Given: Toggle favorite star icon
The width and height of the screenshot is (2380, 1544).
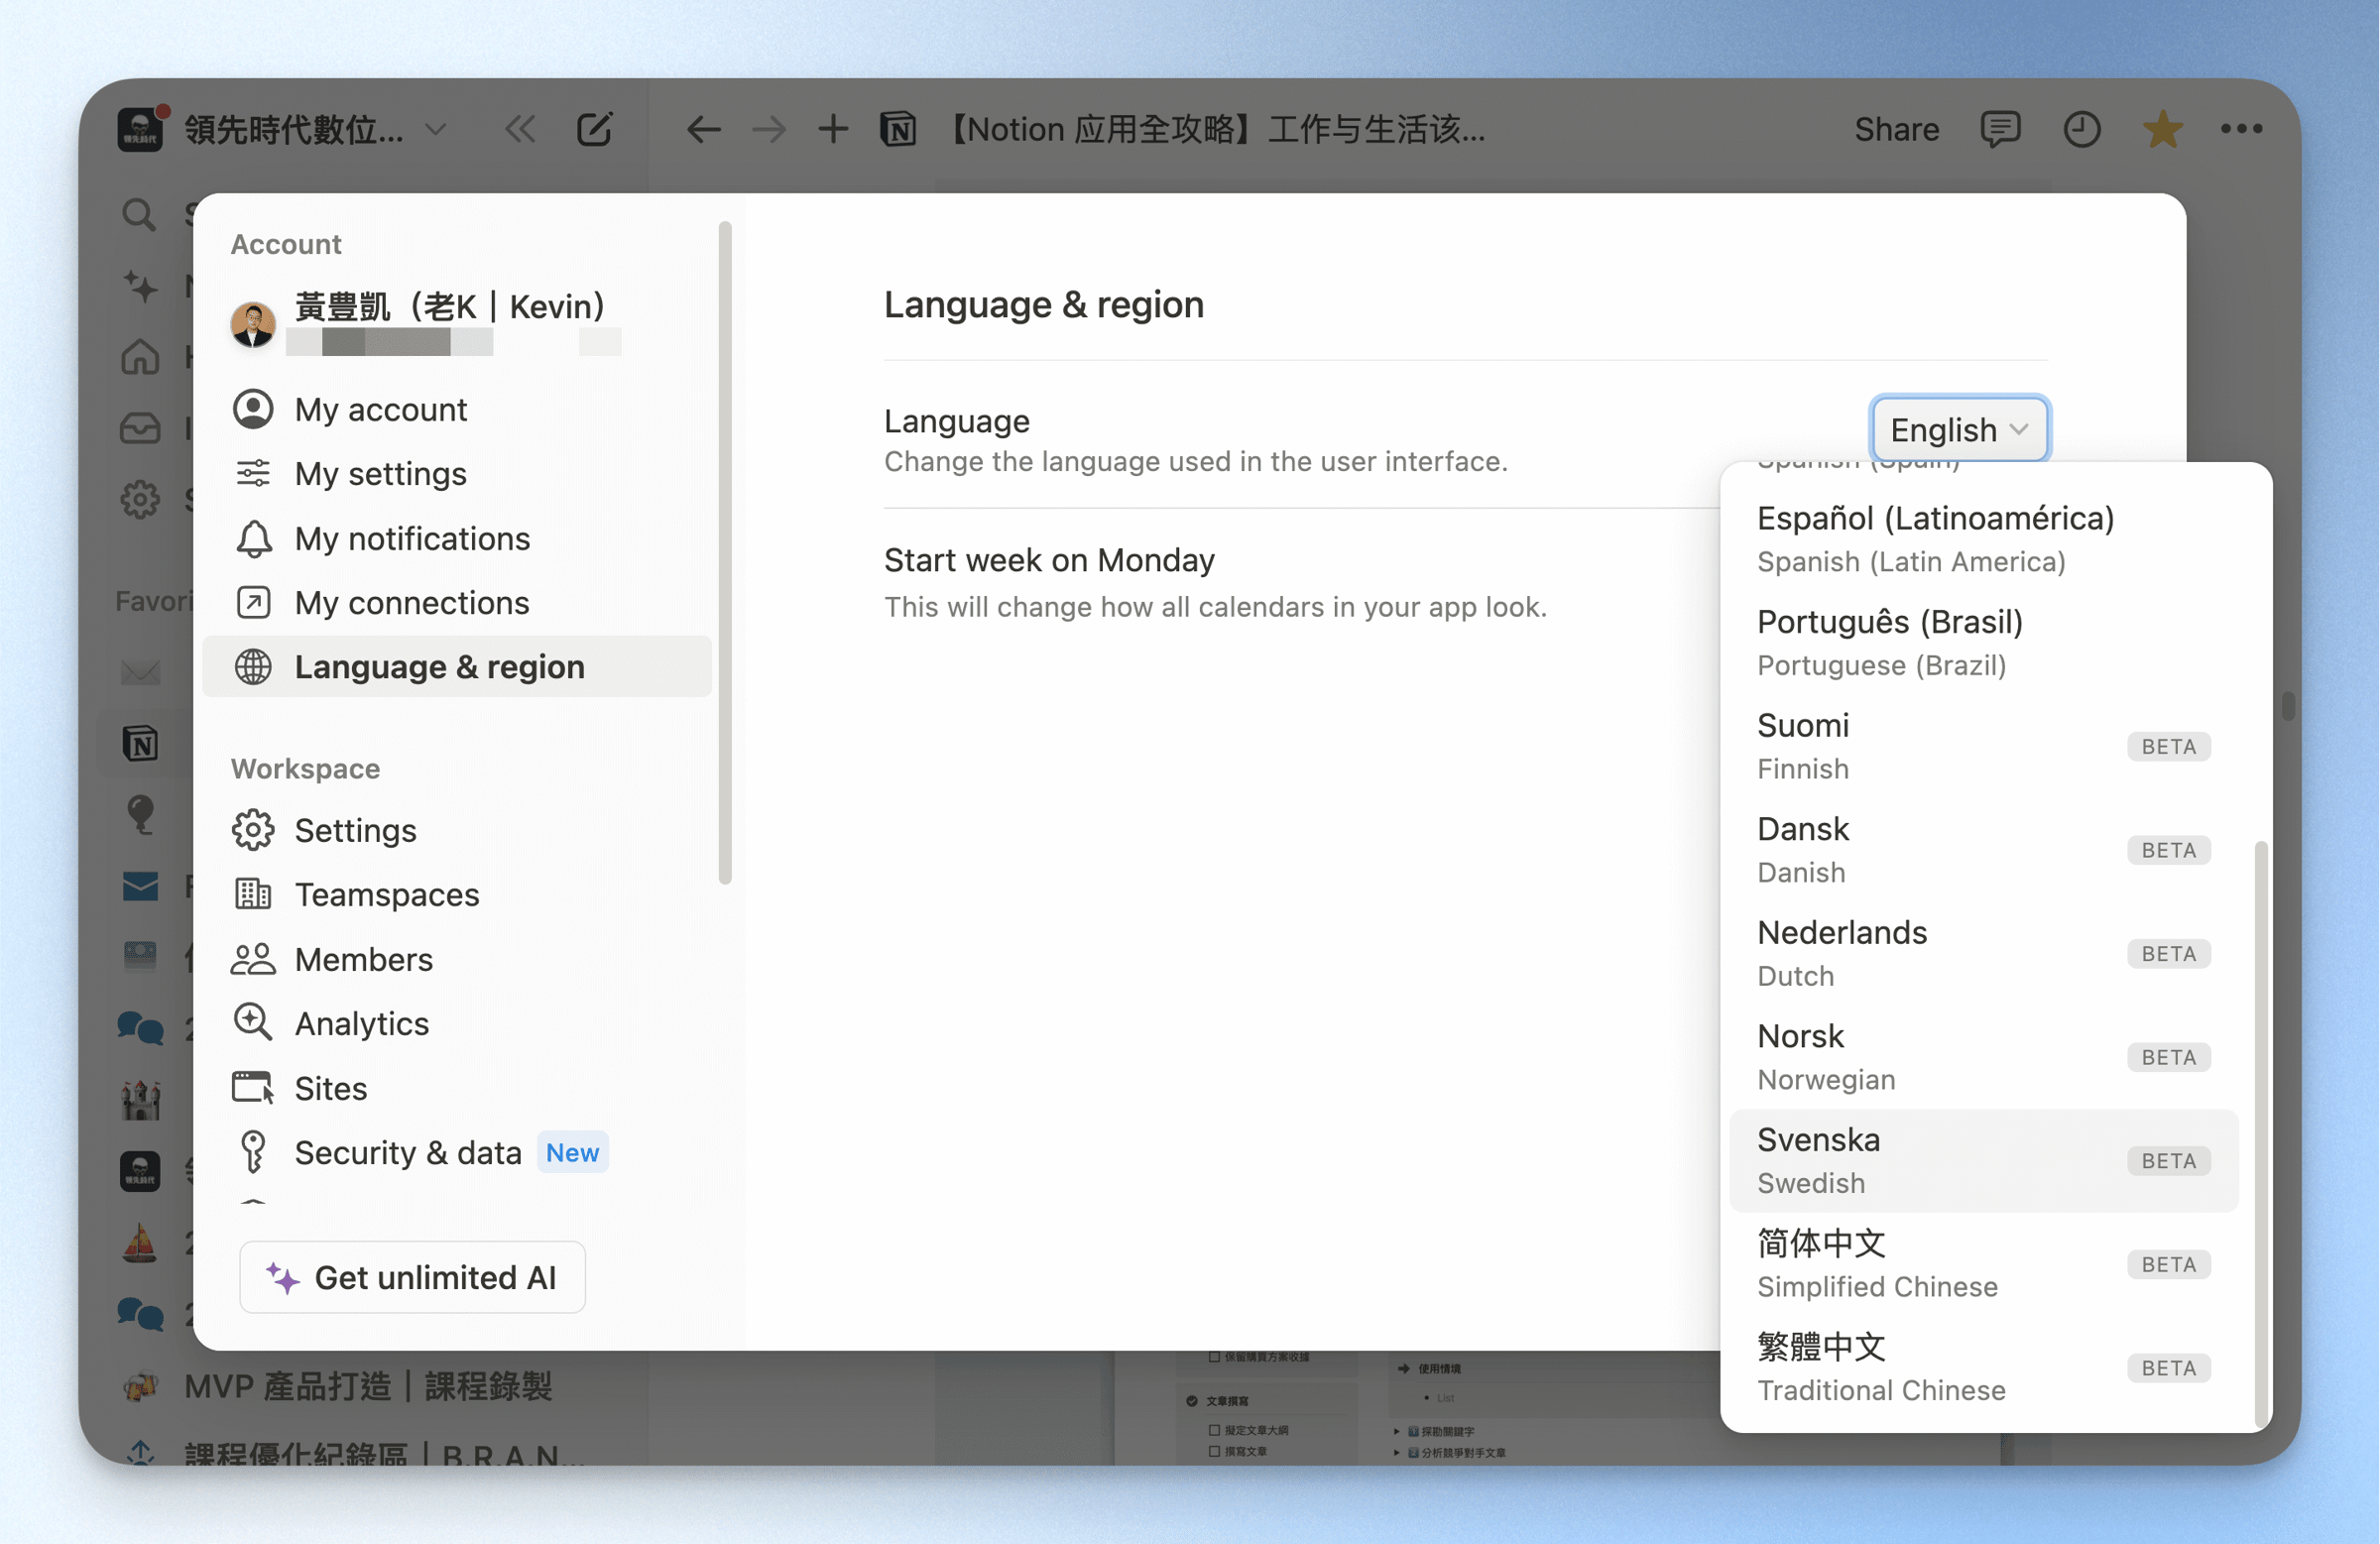Looking at the screenshot, I should pyautogui.click(x=2163, y=129).
